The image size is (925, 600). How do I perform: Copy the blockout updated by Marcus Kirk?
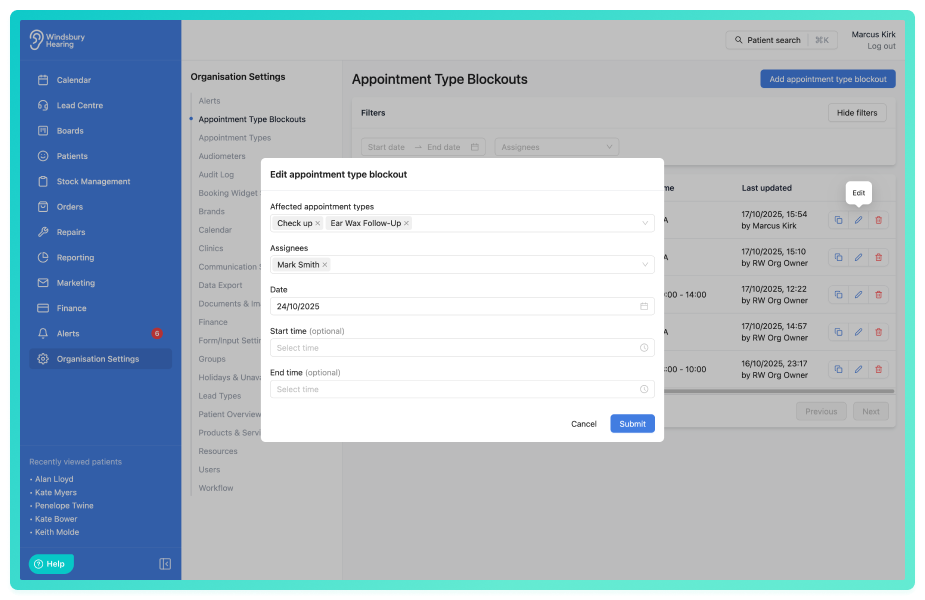coord(838,221)
